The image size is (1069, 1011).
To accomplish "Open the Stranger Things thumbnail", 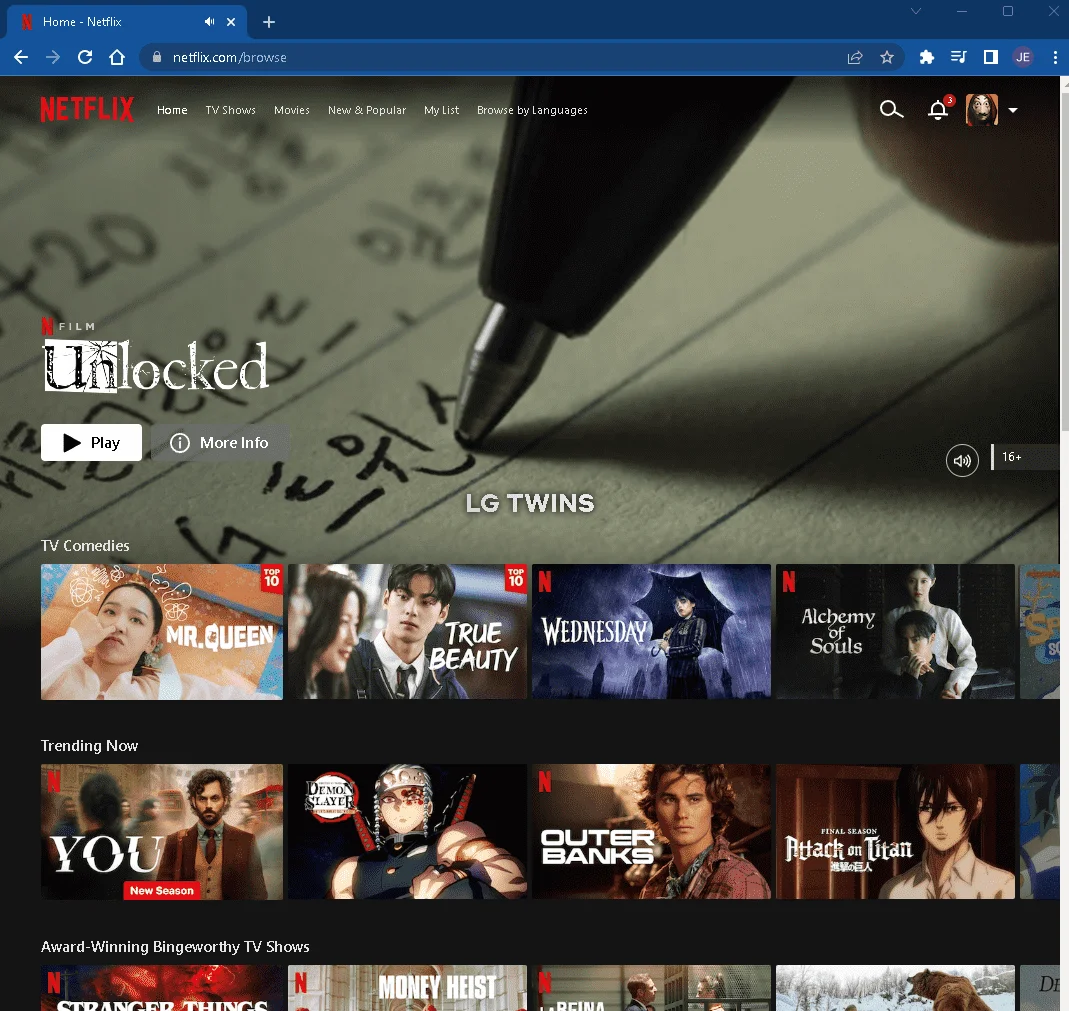I will 162,988.
